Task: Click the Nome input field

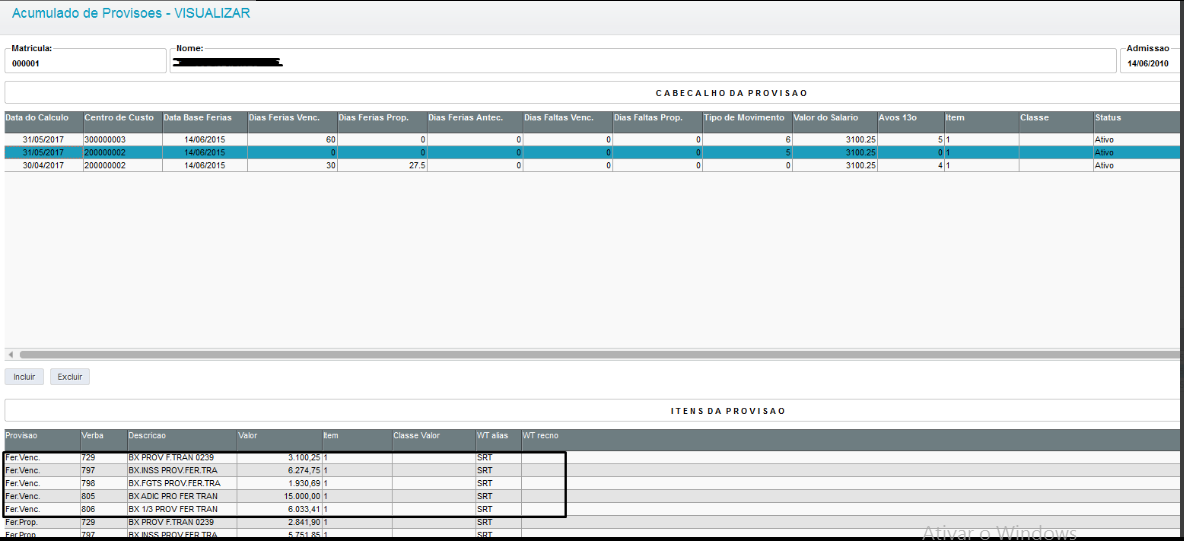Action: tap(643, 63)
